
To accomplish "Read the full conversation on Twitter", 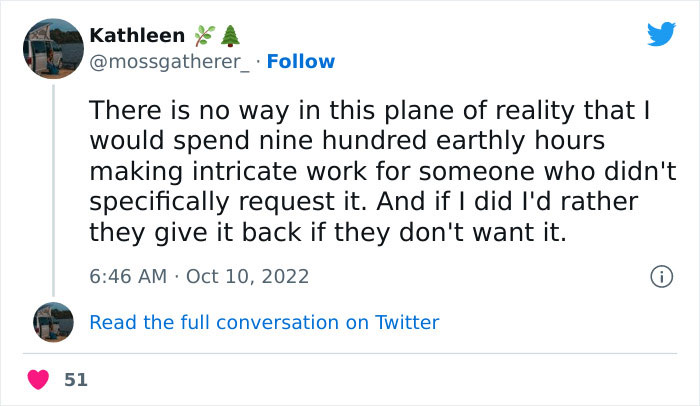I will click(264, 322).
